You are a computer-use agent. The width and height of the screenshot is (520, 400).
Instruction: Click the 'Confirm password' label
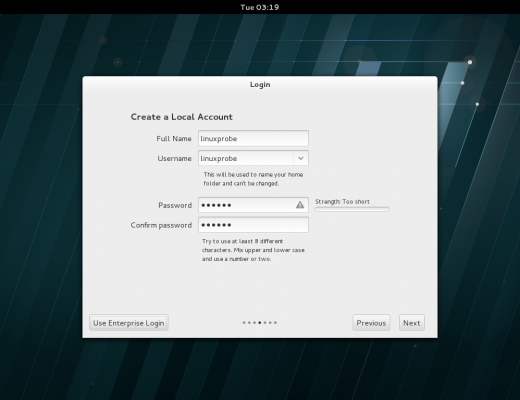pyautogui.click(x=161, y=225)
